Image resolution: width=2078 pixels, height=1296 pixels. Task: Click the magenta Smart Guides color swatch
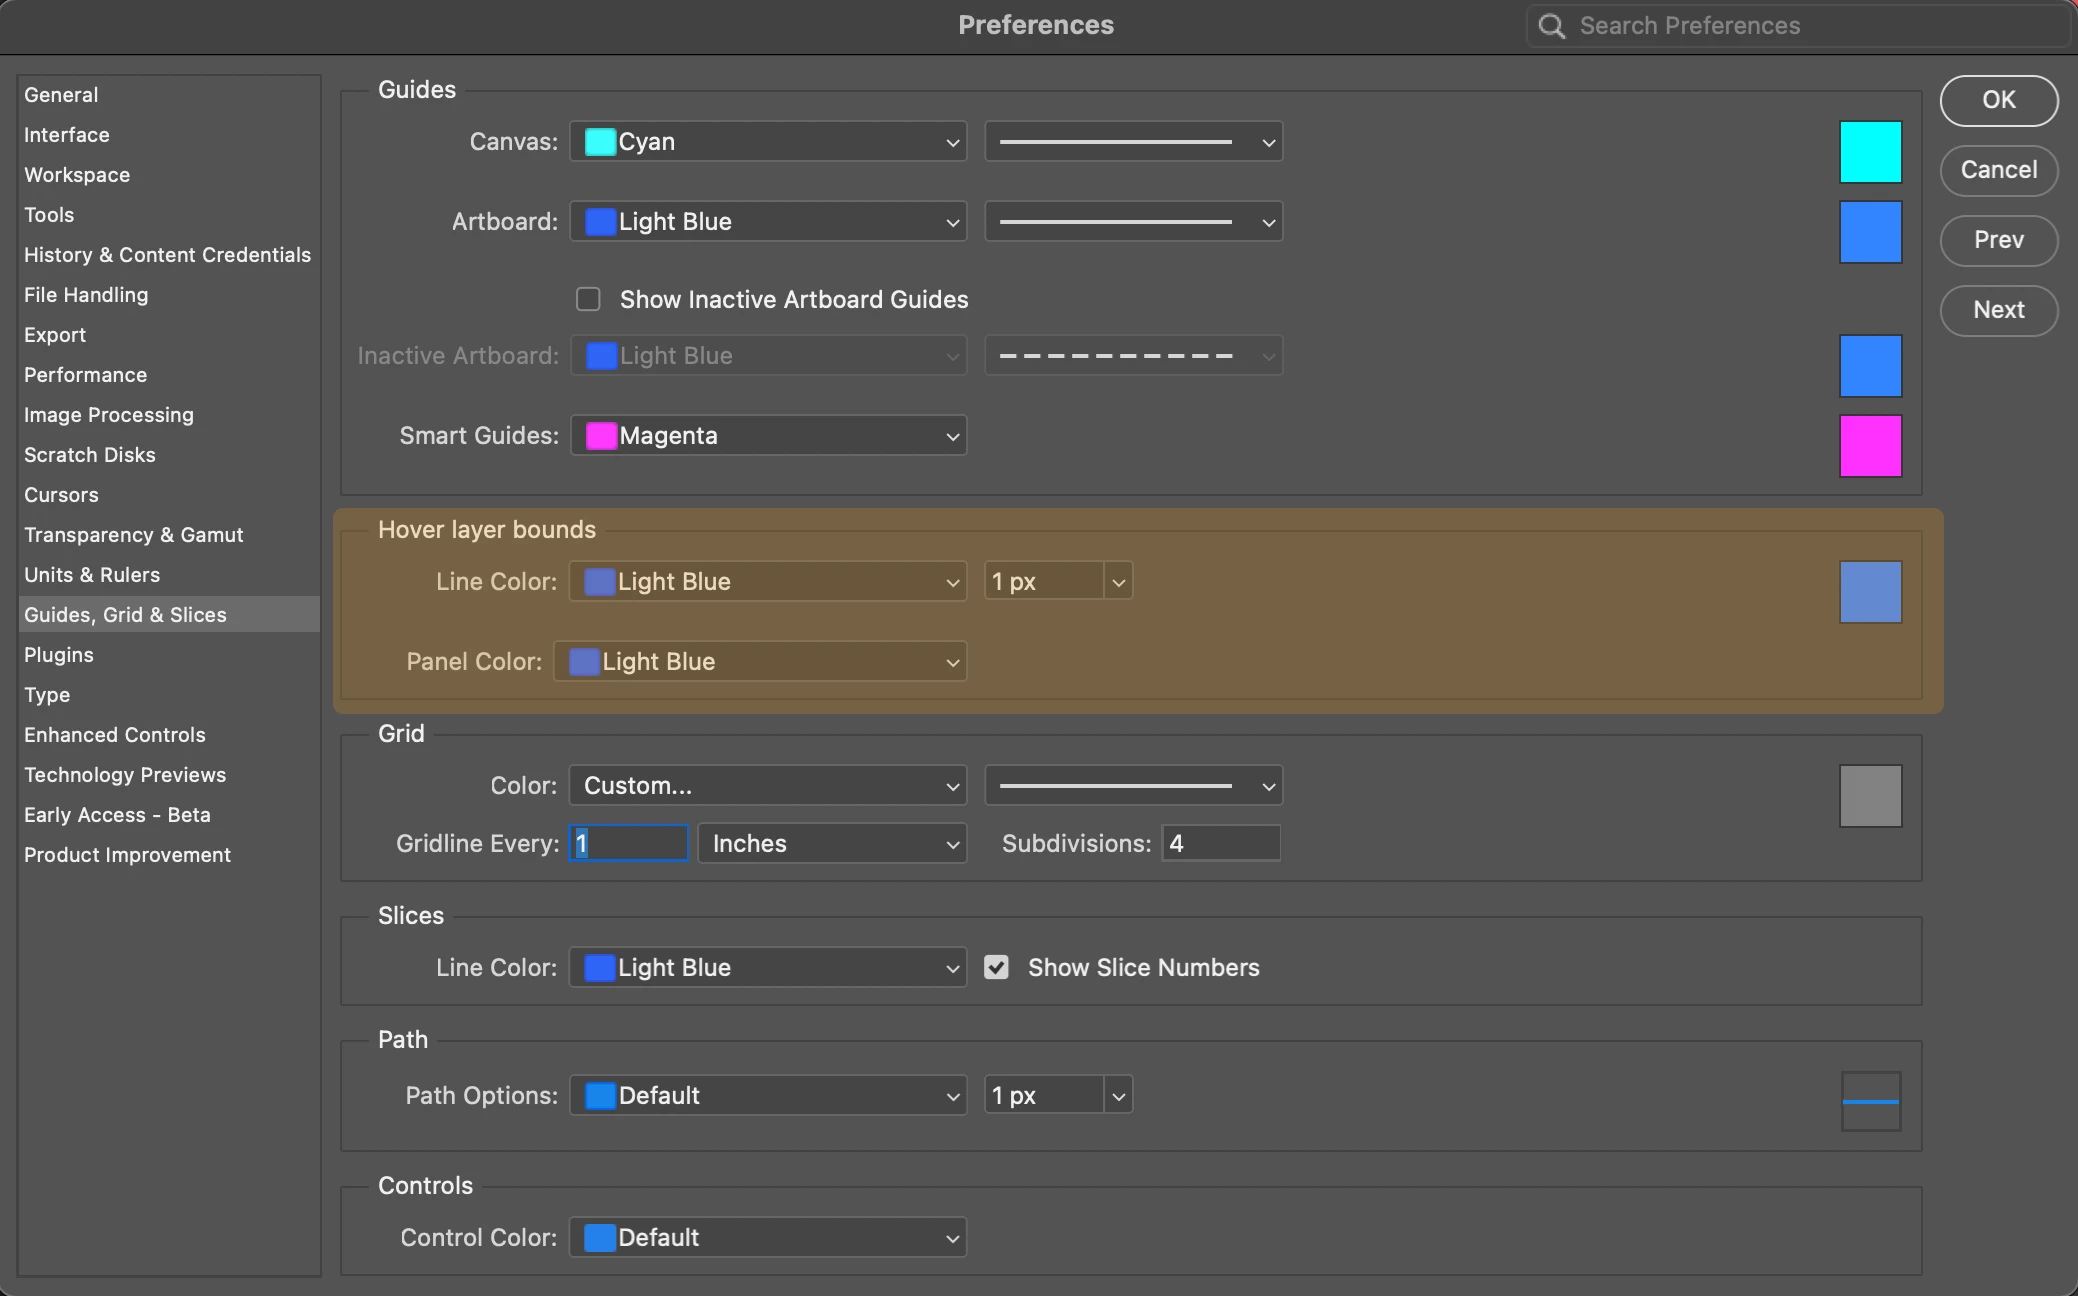tap(1870, 446)
